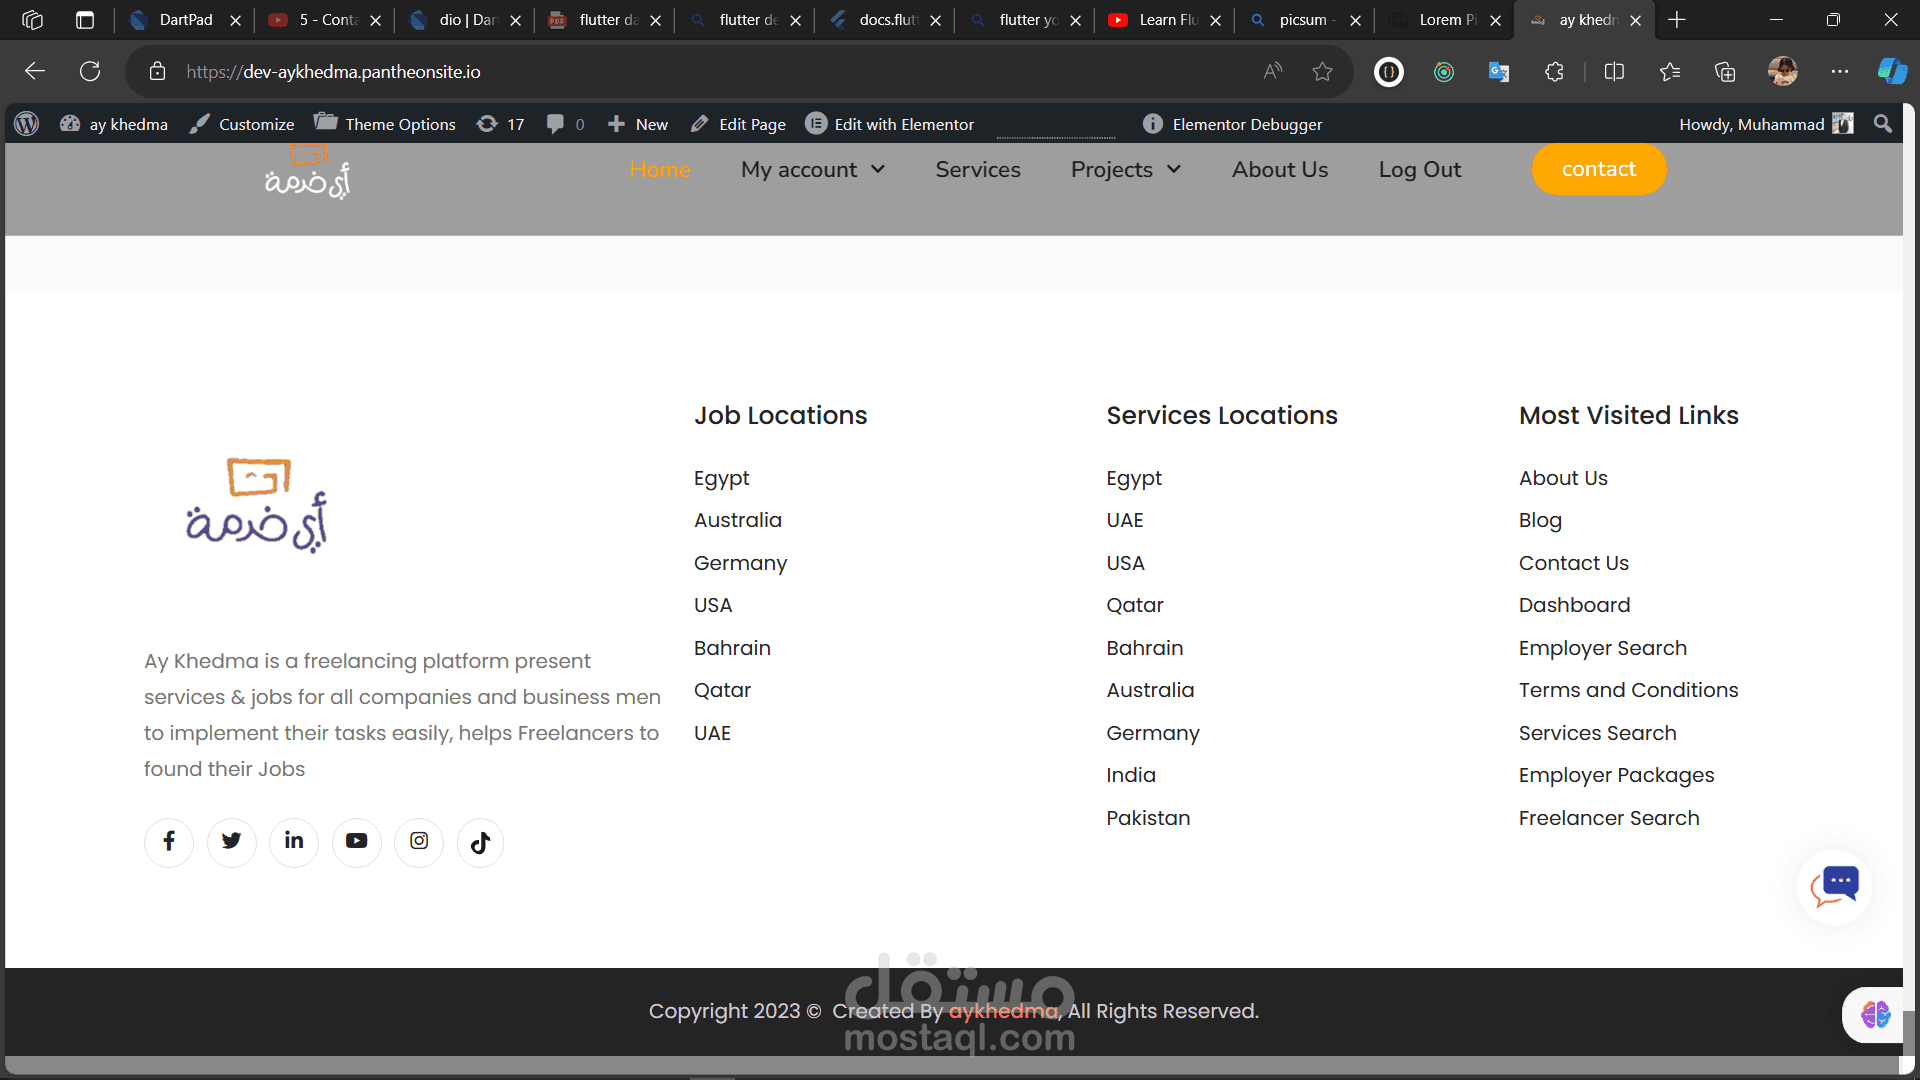Click the browser address bar URL
The width and height of the screenshot is (1920, 1080).
click(x=333, y=72)
